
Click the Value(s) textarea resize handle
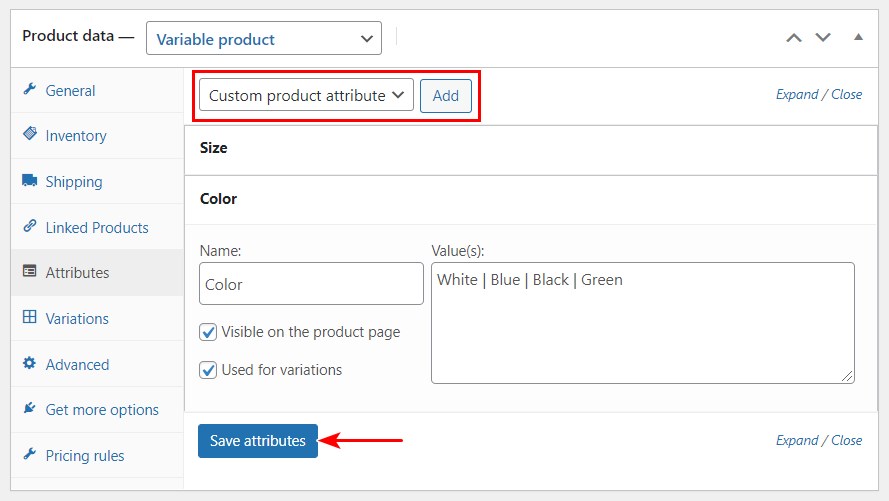pos(847,376)
